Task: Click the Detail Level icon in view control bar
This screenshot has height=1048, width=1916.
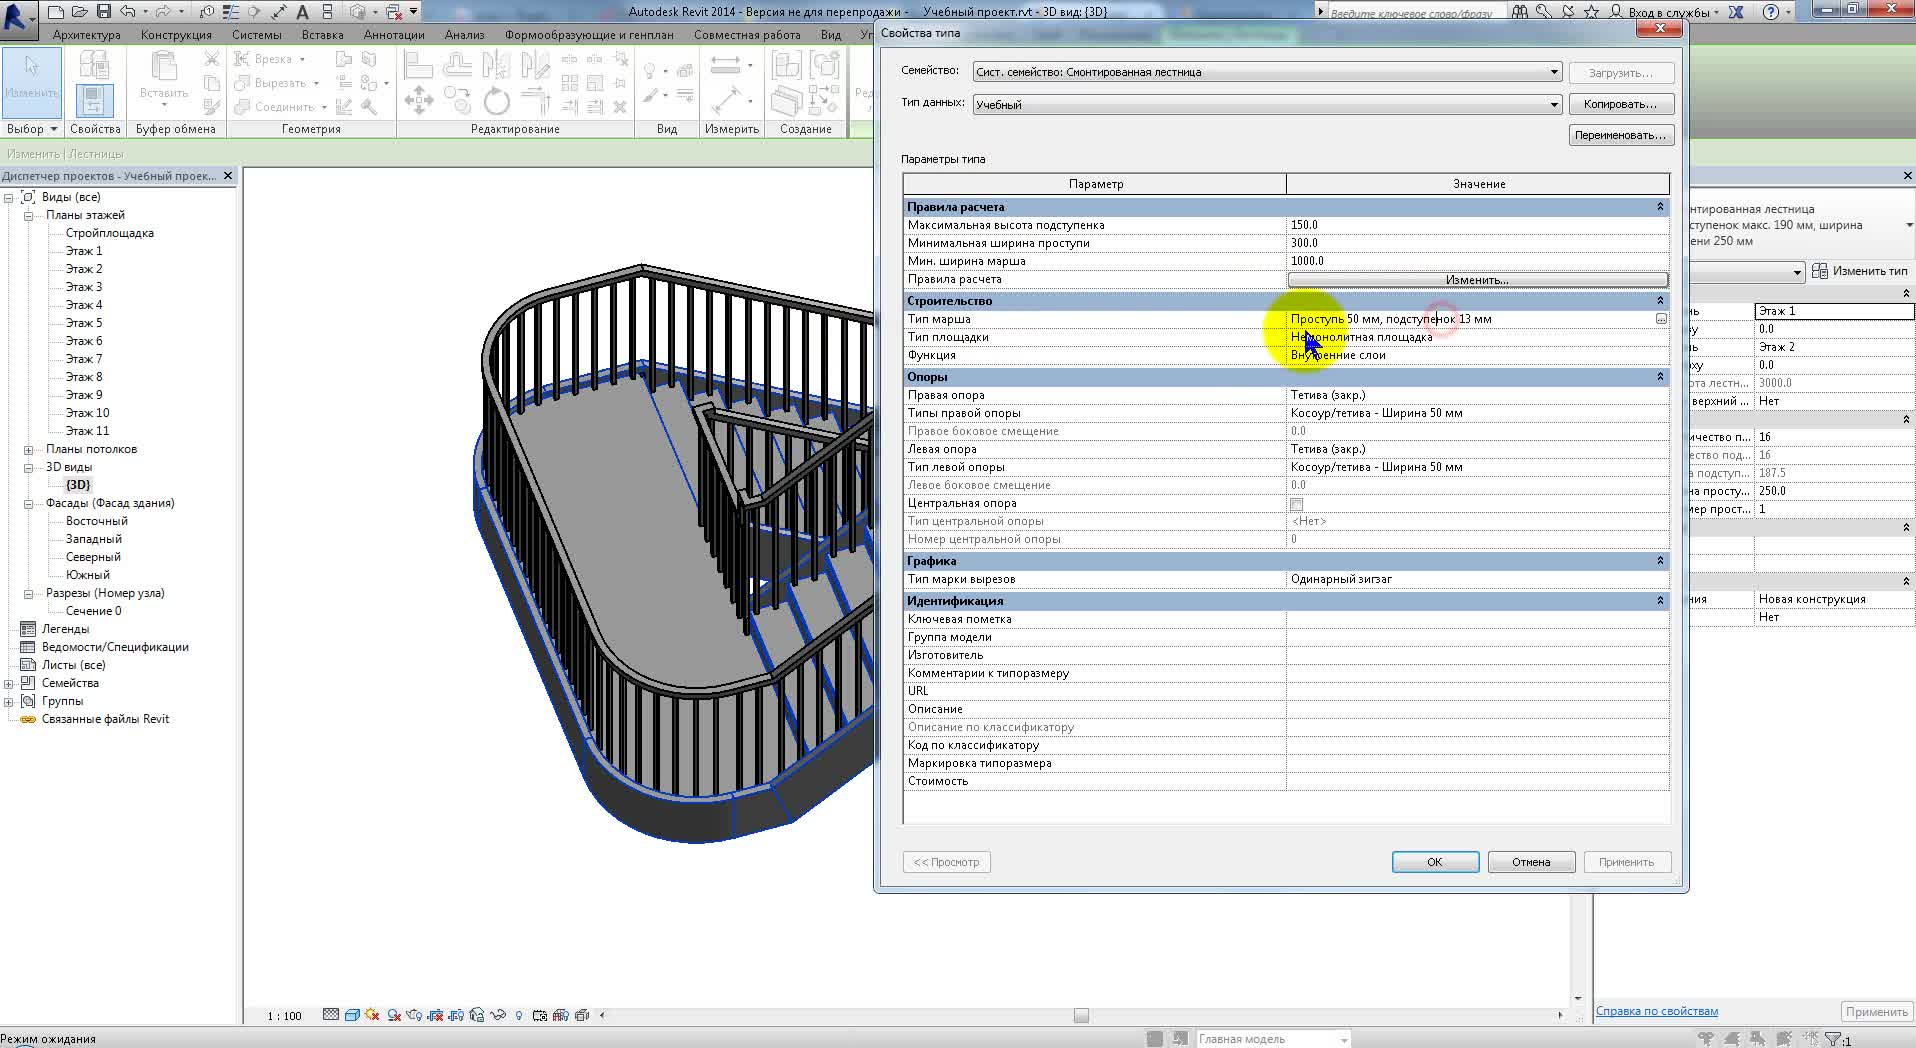Action: tap(331, 1015)
